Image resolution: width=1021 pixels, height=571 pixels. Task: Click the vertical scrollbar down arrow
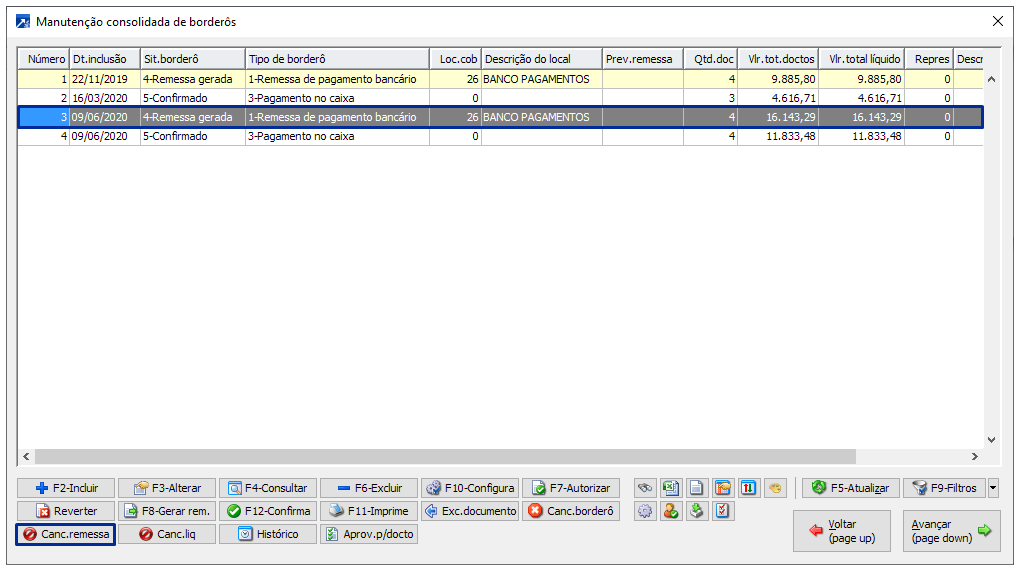(x=991, y=439)
